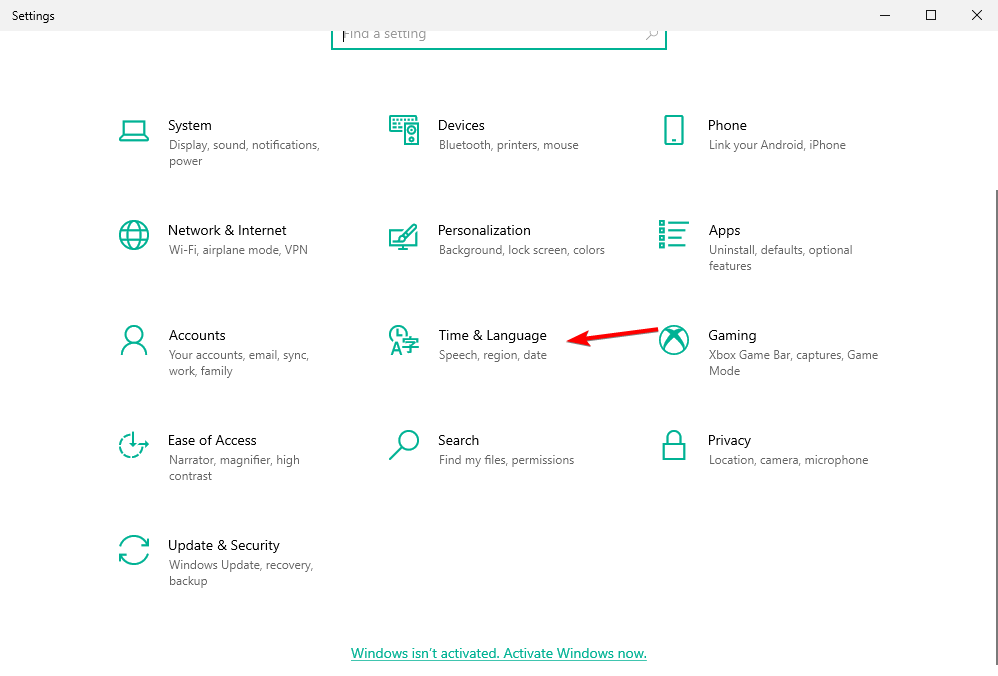998x676 pixels.
Task: Select the Phone category title
Action: [x=727, y=125]
